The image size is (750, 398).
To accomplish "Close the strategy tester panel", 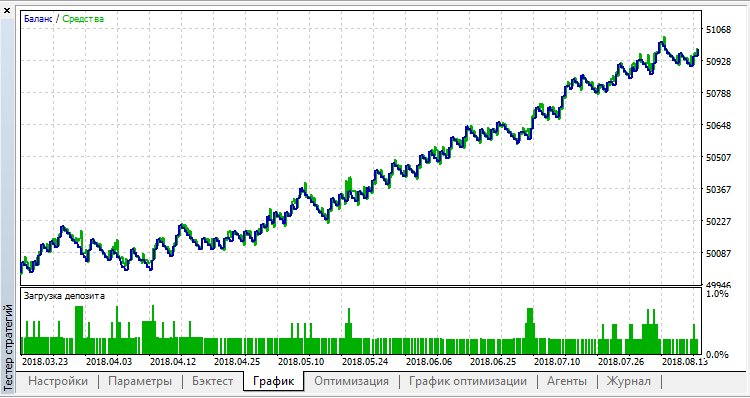I will pyautogui.click(x=7, y=10).
